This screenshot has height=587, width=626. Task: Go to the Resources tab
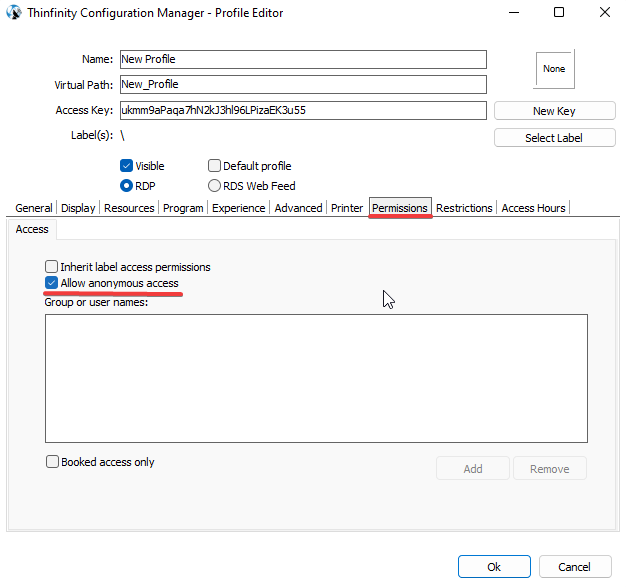click(x=129, y=208)
